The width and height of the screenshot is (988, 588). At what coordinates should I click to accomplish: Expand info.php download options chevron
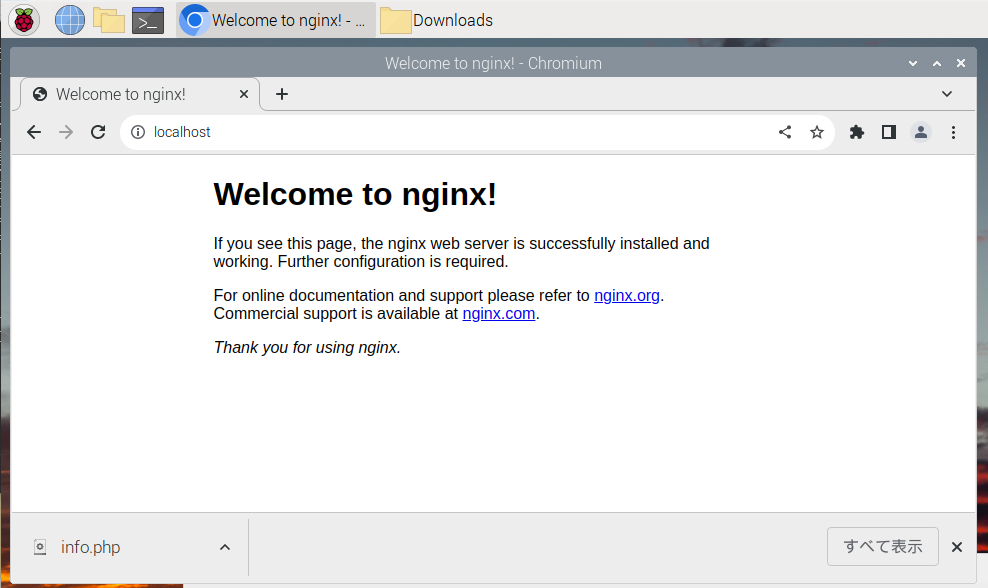225,547
